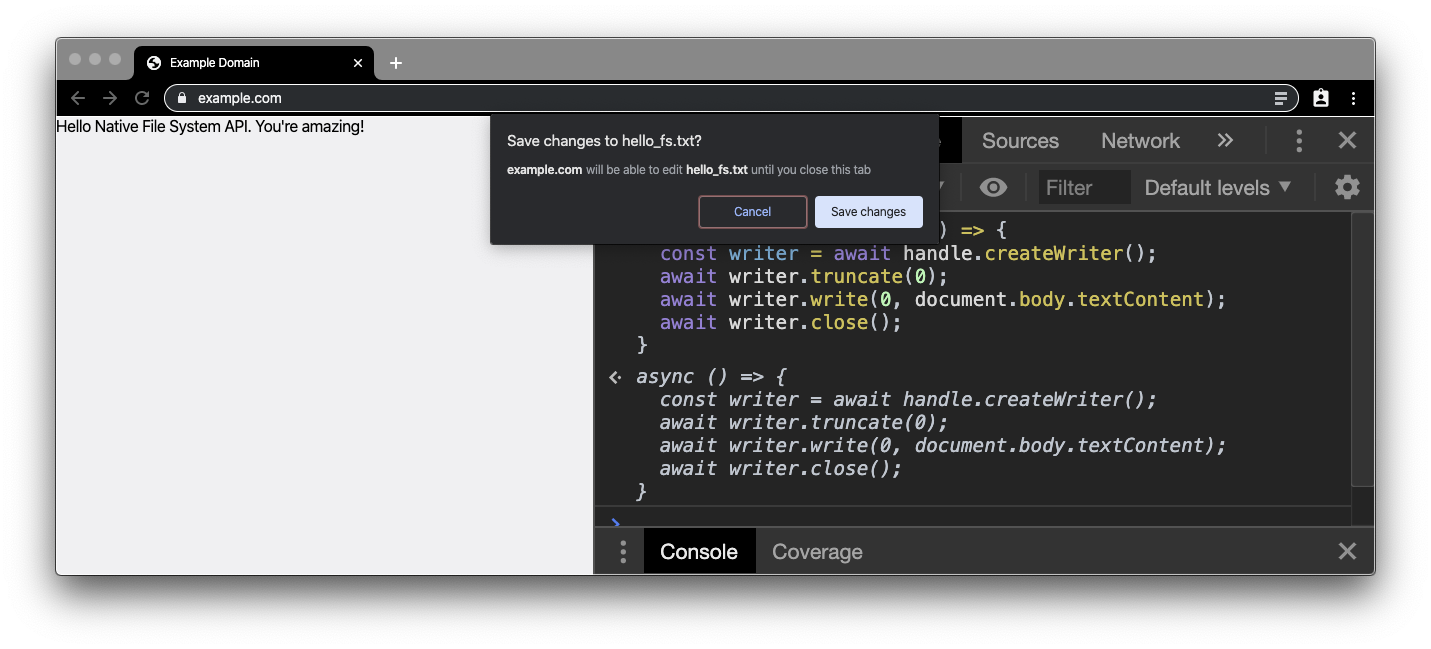The image size is (1431, 649).
Task: Click the browser forward arrow
Action: click(110, 98)
